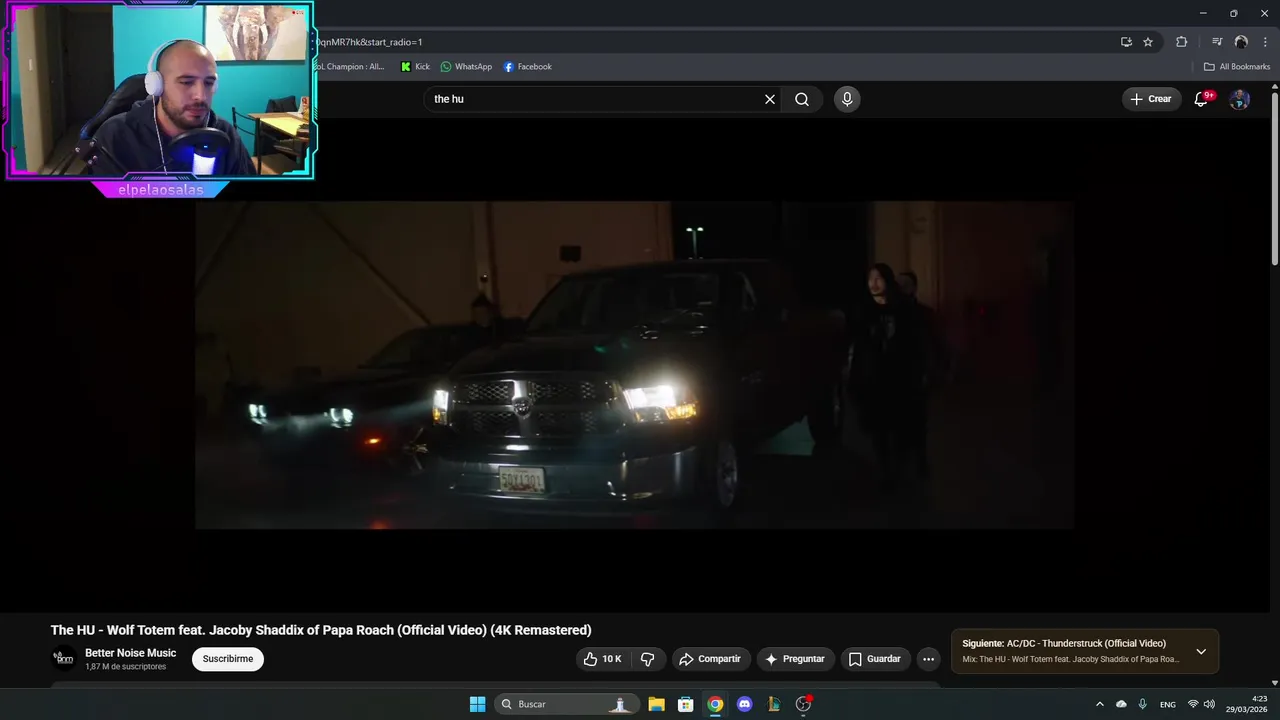Install this page as app icon
The height and width of the screenshot is (720, 1280).
tap(1126, 42)
